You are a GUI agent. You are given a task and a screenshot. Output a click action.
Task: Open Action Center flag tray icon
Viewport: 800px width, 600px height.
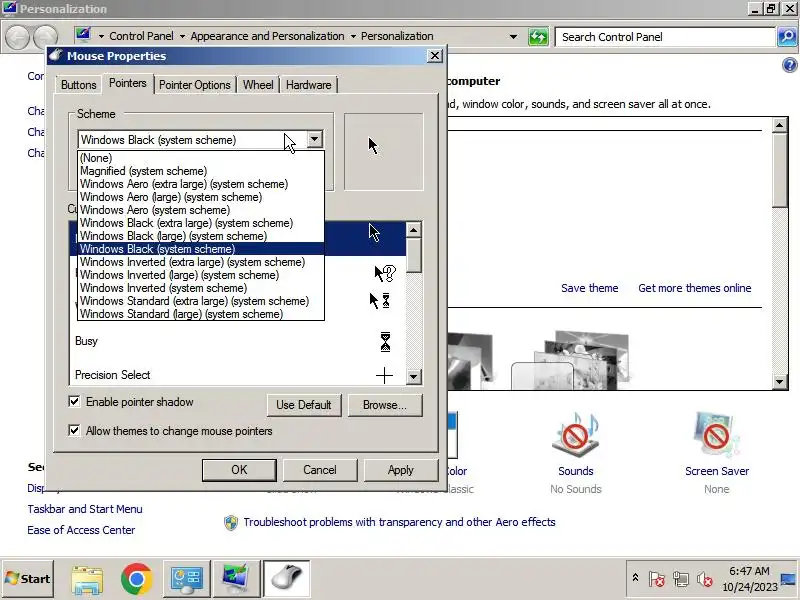click(x=657, y=579)
